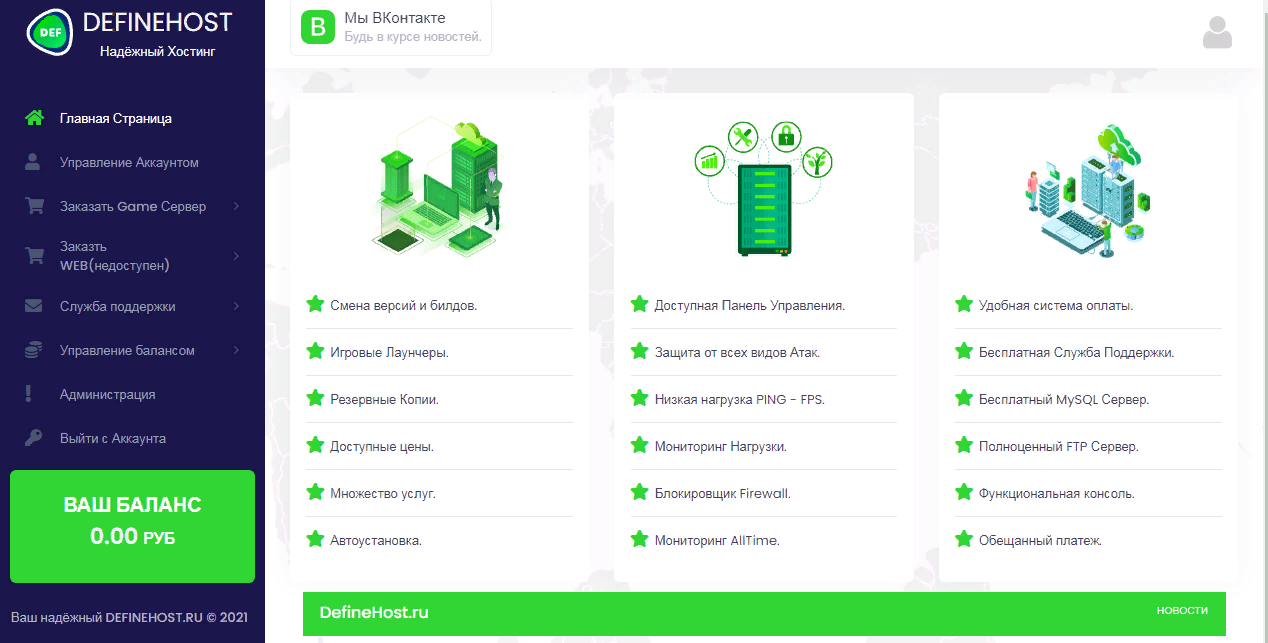
Task: Click the home icon beside Главная Страница
Action: (34, 118)
